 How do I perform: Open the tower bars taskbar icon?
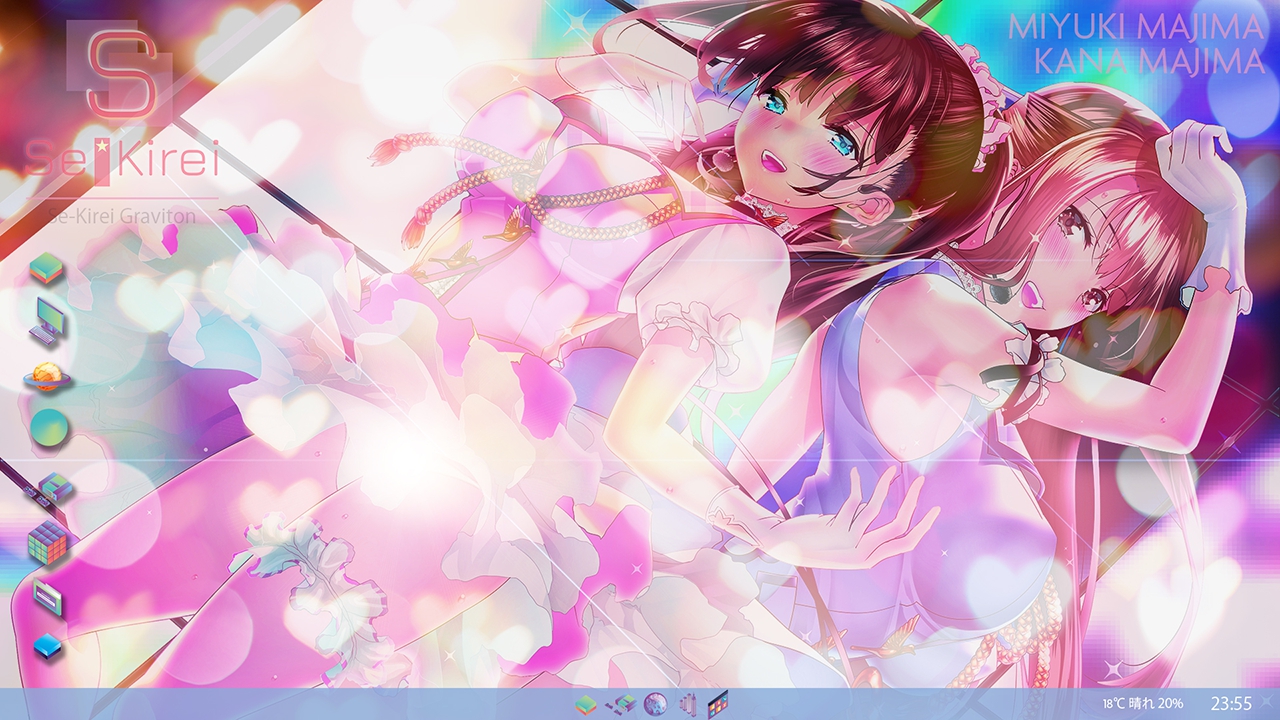coord(687,704)
